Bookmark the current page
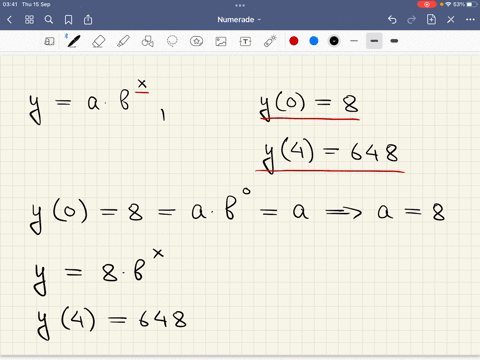Image resolution: width=480 pixels, height=360 pixels. [x=68, y=20]
